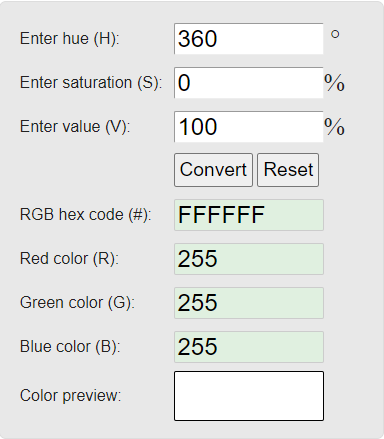Viewport: 384px width, 439px height.
Task: Click the Reset button
Action: 288,170
